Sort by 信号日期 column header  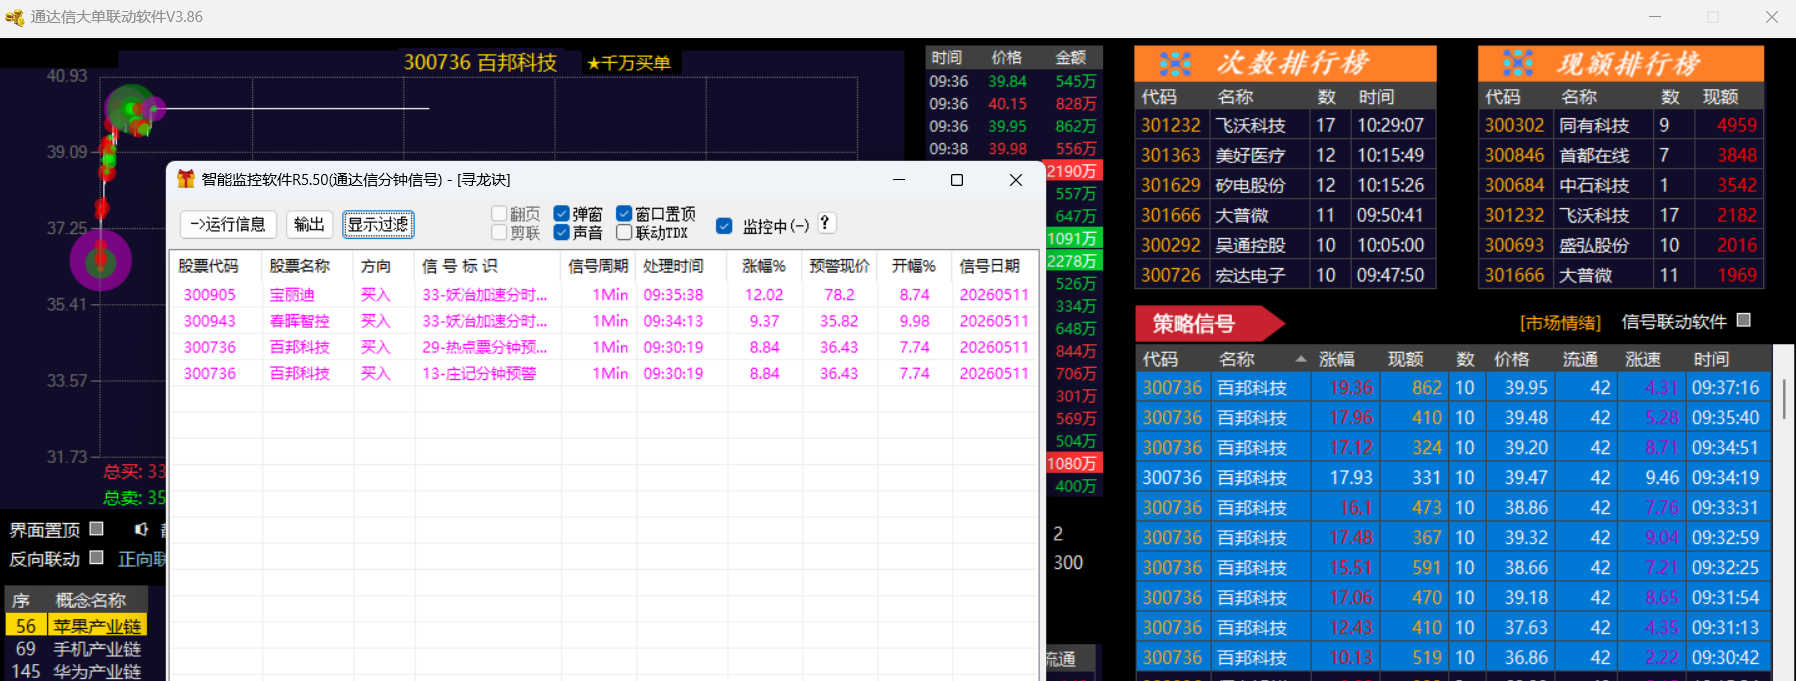pos(990,266)
